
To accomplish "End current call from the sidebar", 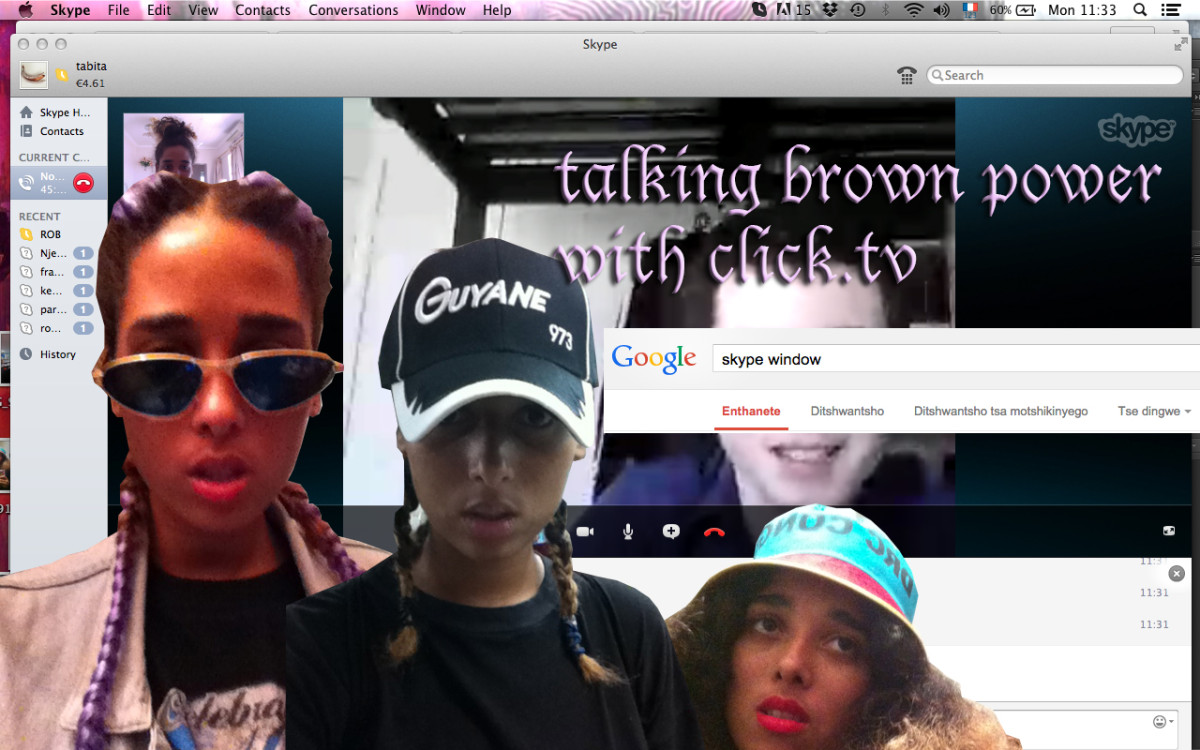I will pos(83,183).
